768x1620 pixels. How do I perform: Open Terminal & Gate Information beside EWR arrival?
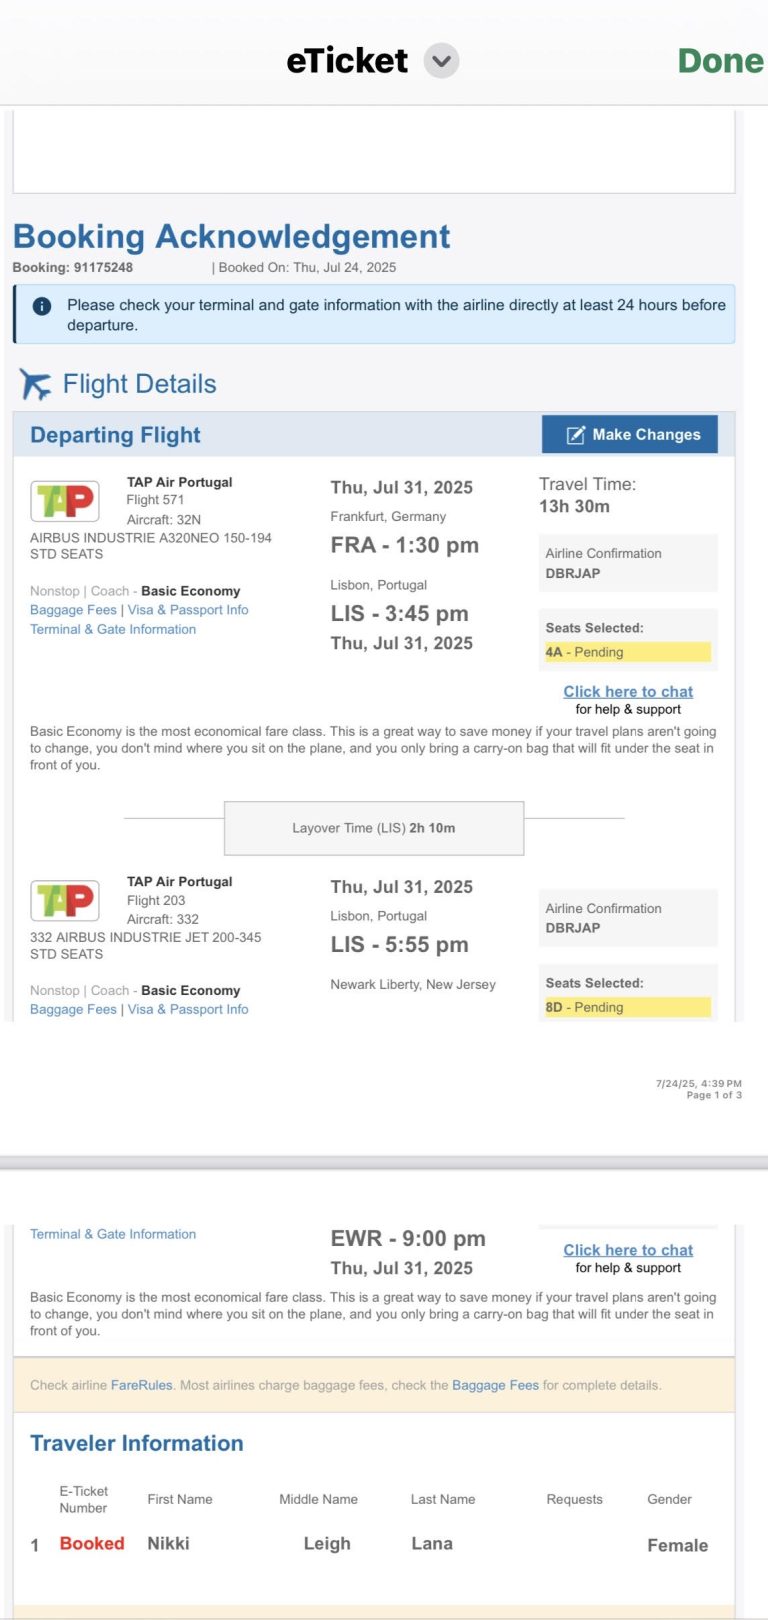[113, 1234]
